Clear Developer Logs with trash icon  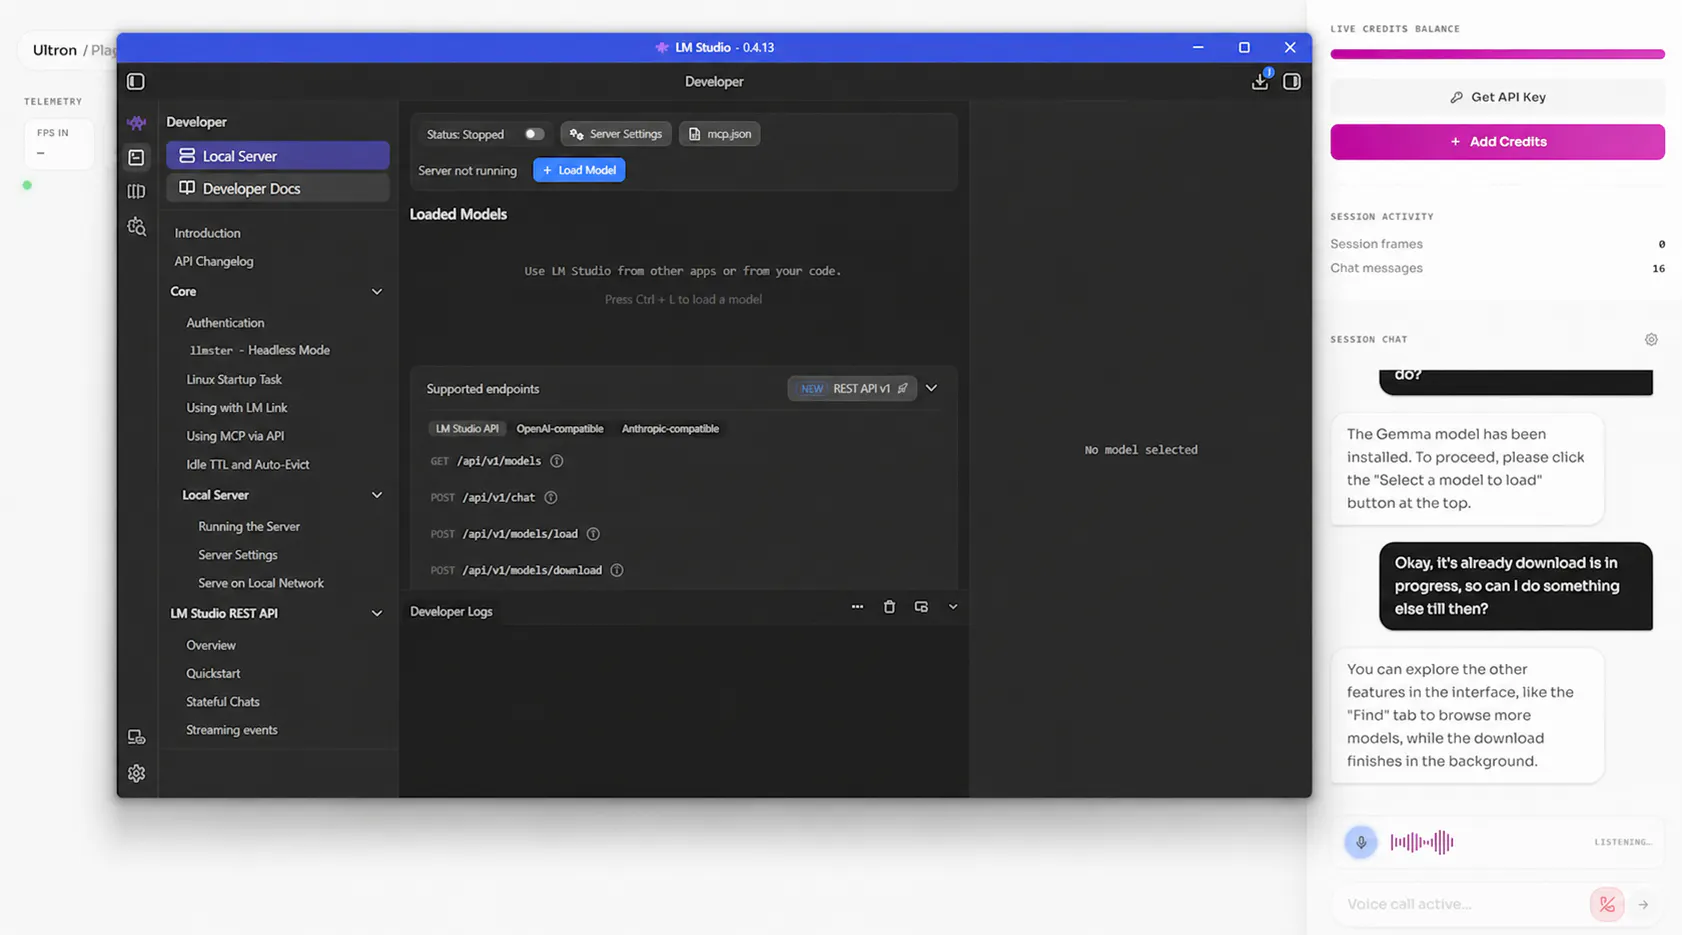click(889, 607)
